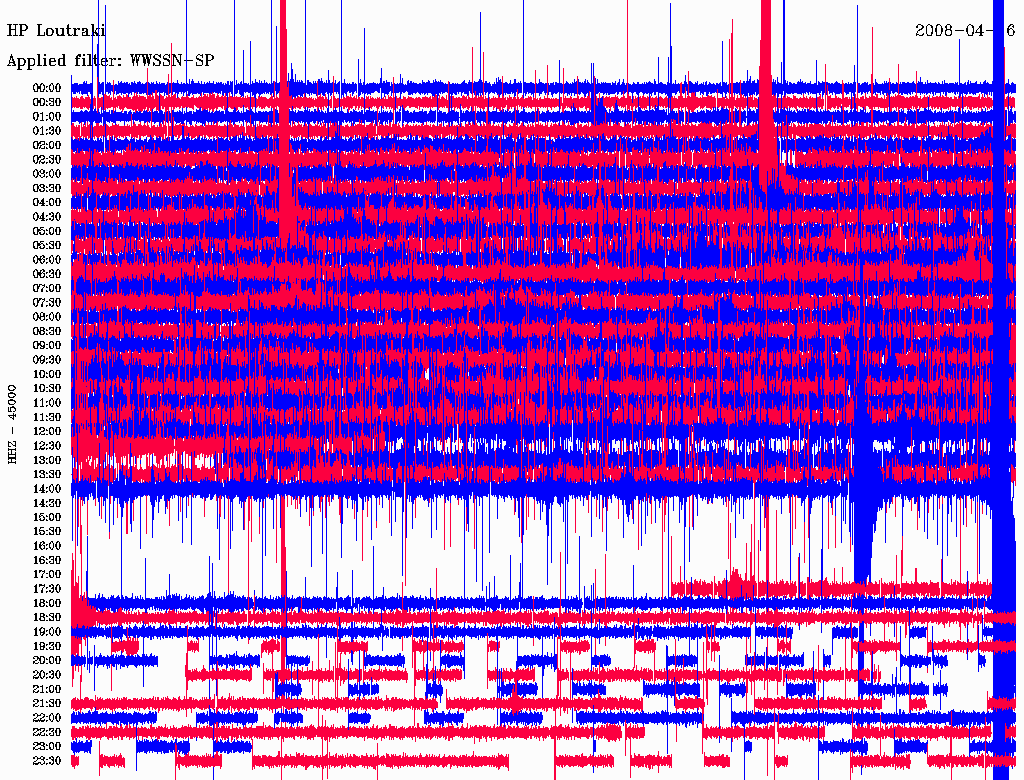Viewport: 1024px width, 780px height.
Task: Select the 18:00 time label
Action: coord(47,604)
